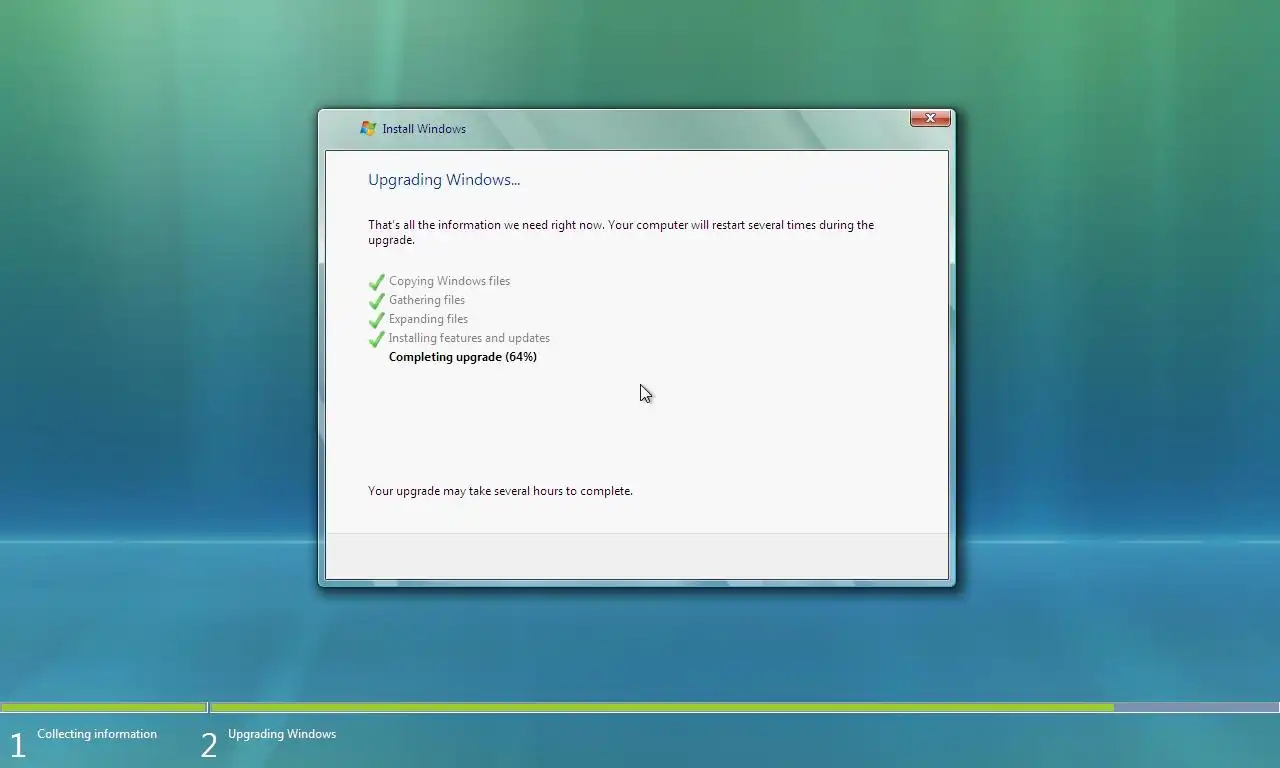Click the checkmark beside Expanding files

pos(377,320)
